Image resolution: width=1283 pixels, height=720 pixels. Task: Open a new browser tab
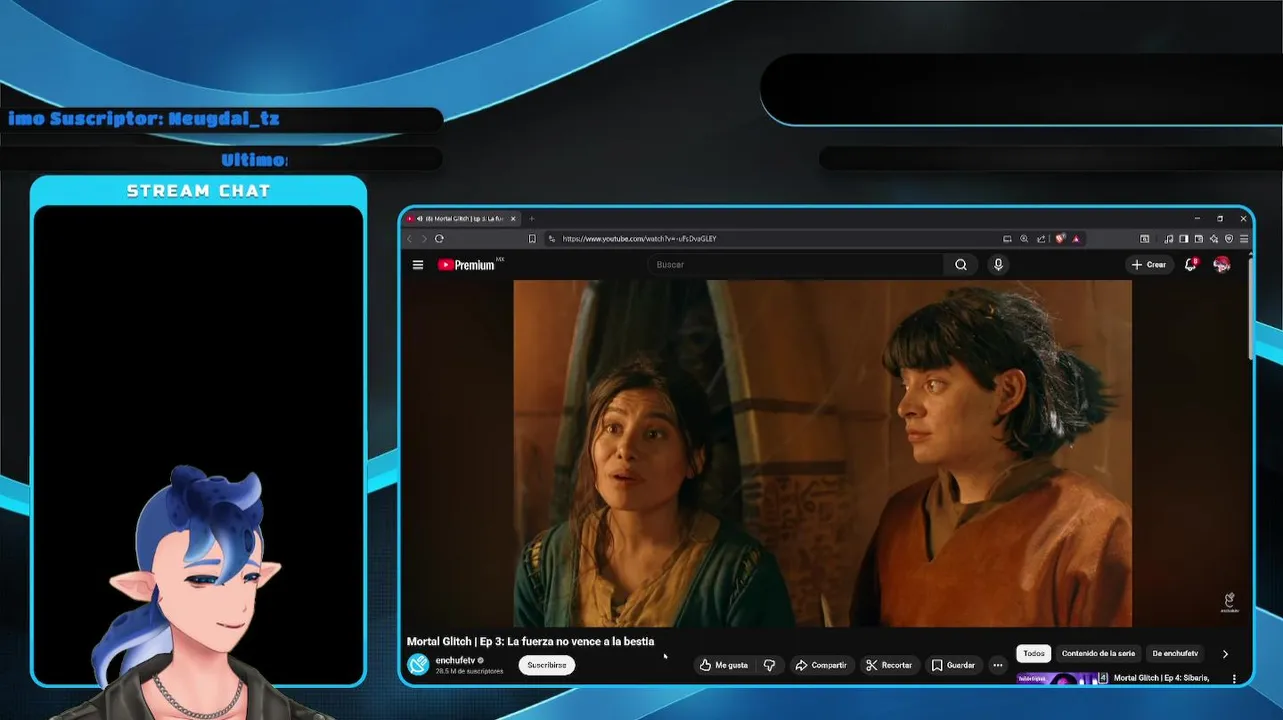pyautogui.click(x=532, y=218)
